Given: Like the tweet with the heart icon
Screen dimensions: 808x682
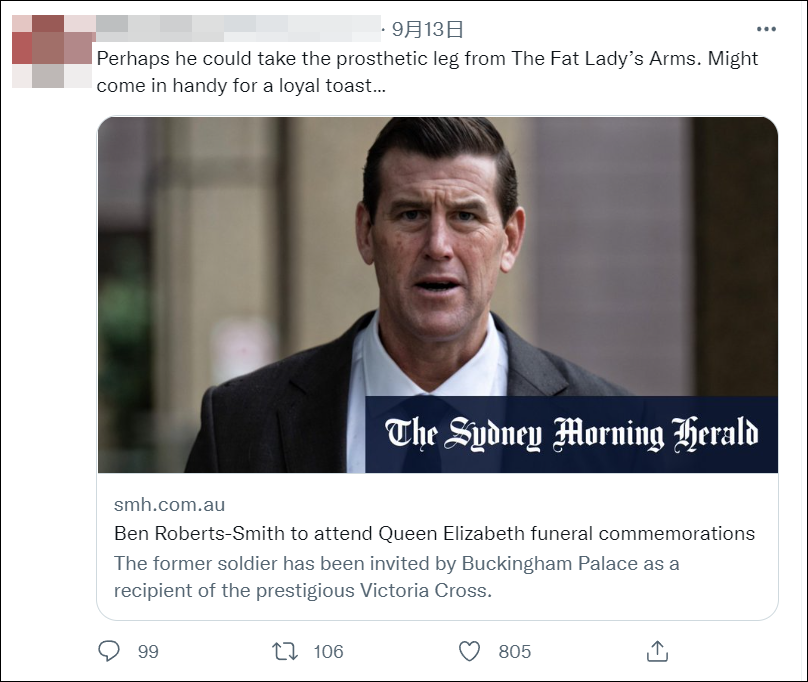Looking at the screenshot, I should pyautogui.click(x=469, y=651).
